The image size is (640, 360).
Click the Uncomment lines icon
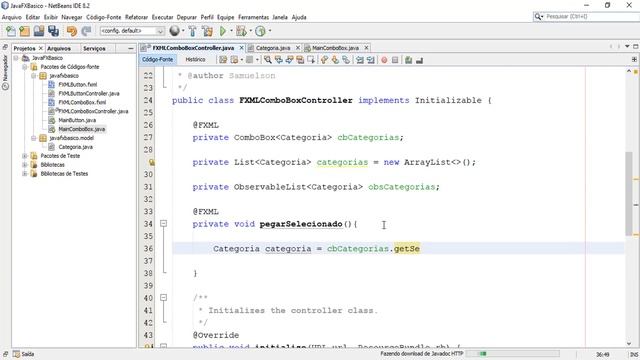point(419,60)
